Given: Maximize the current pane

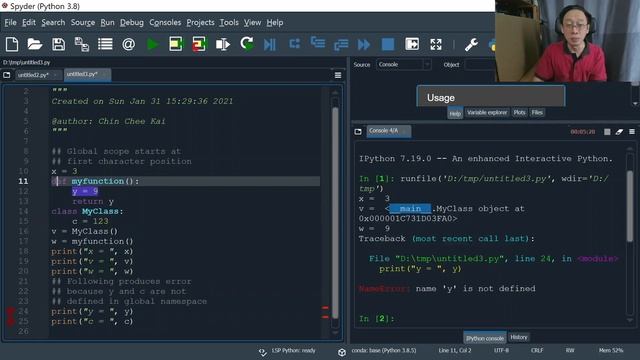Looking at the screenshot, I should coord(412,44).
